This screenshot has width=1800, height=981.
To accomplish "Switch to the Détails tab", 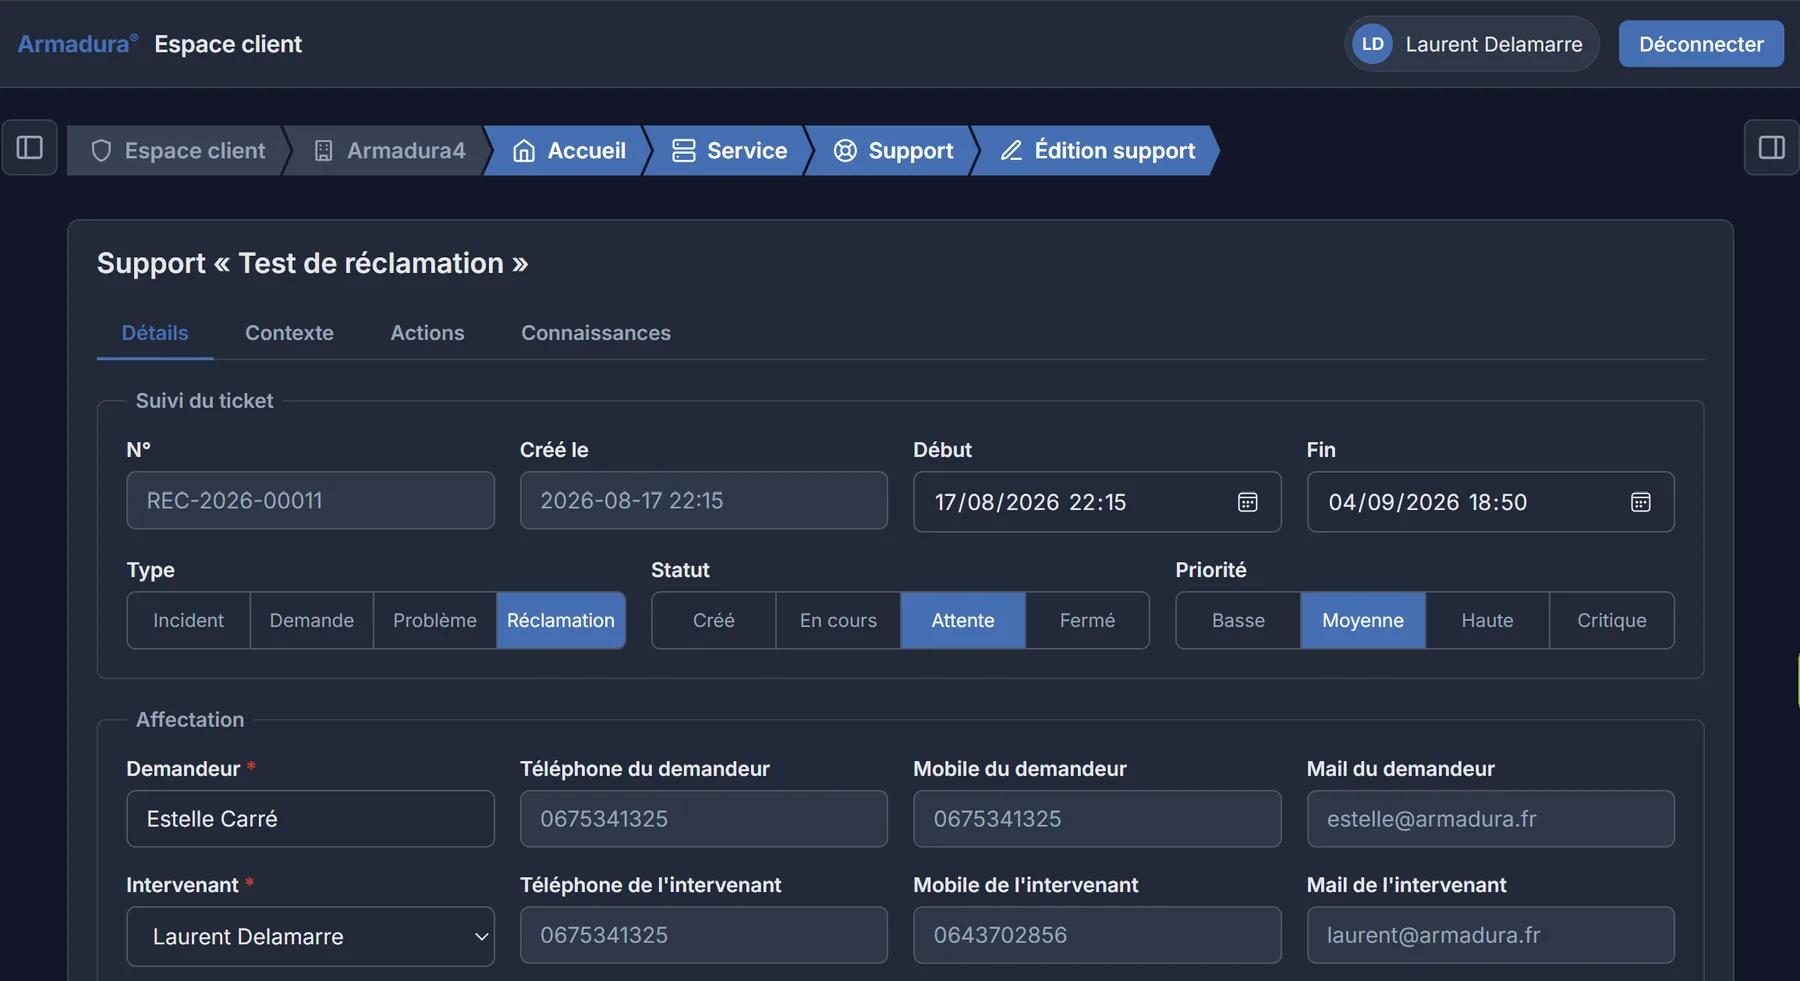I will pos(155,333).
